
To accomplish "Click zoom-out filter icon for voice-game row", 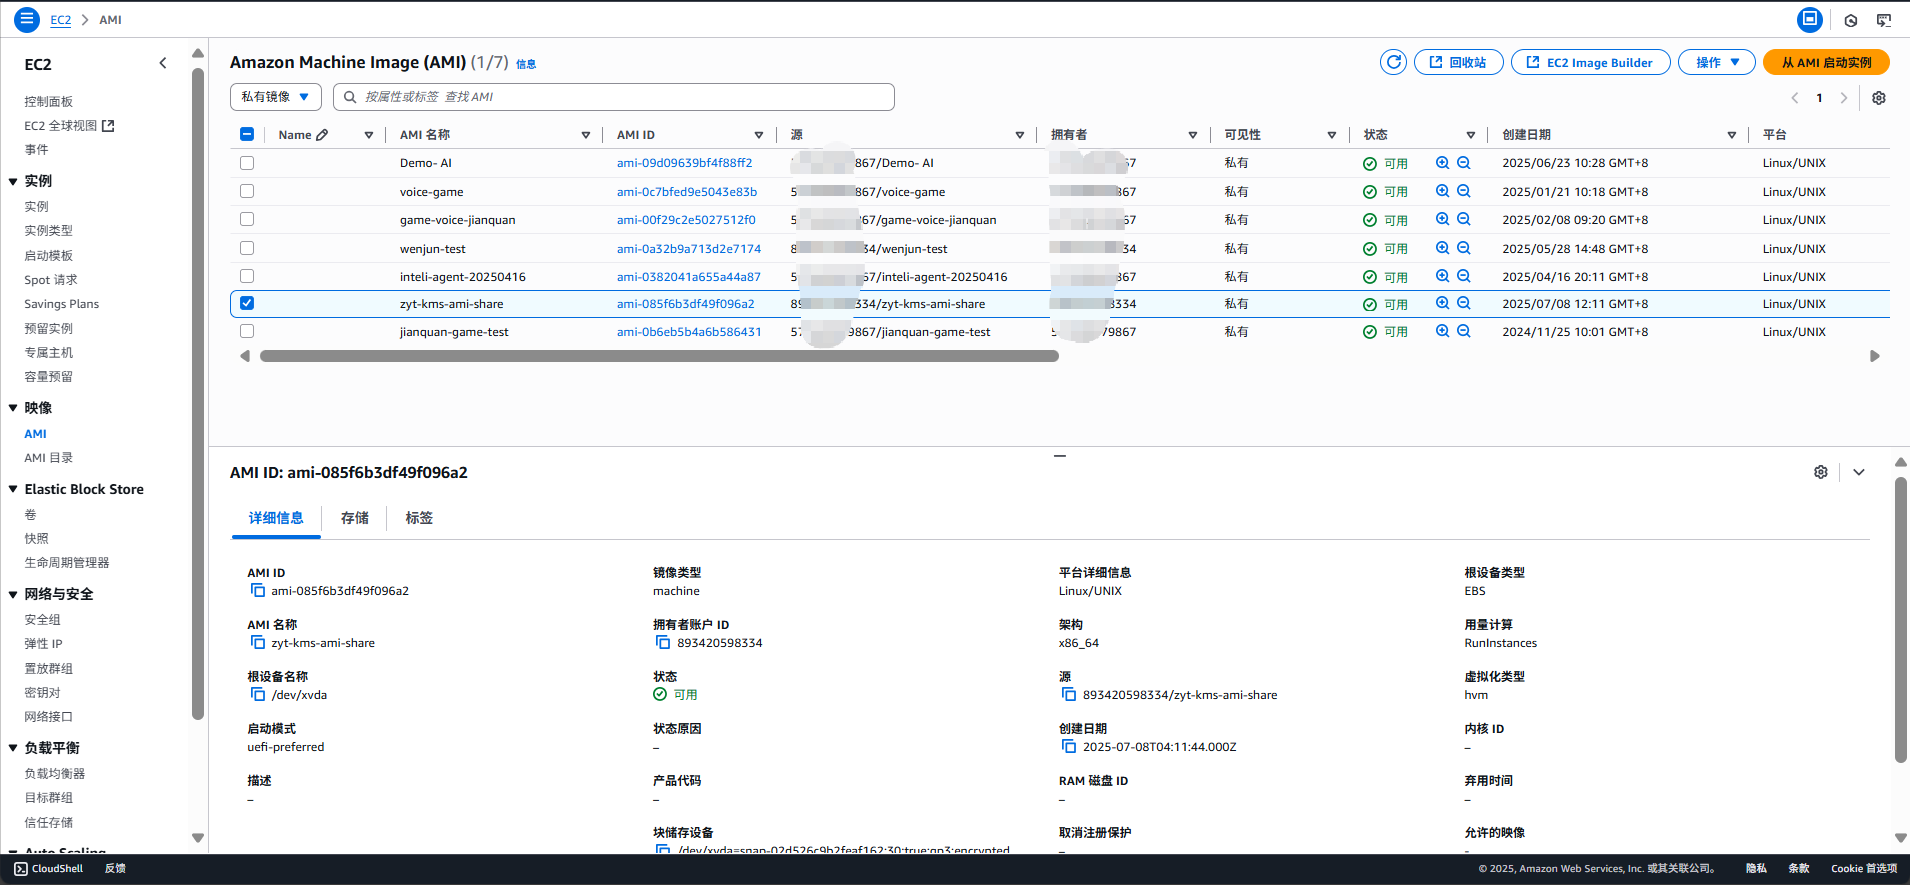I will (x=1464, y=191).
